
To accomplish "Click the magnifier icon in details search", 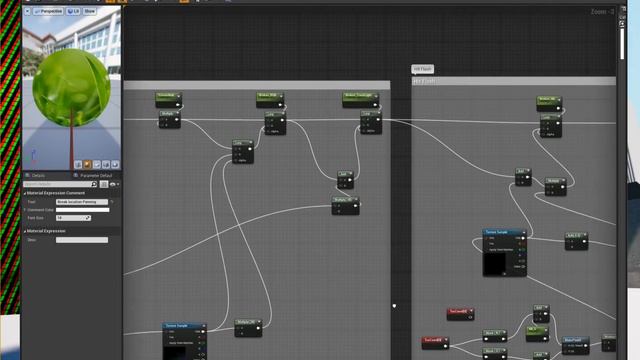I will (x=94, y=184).
